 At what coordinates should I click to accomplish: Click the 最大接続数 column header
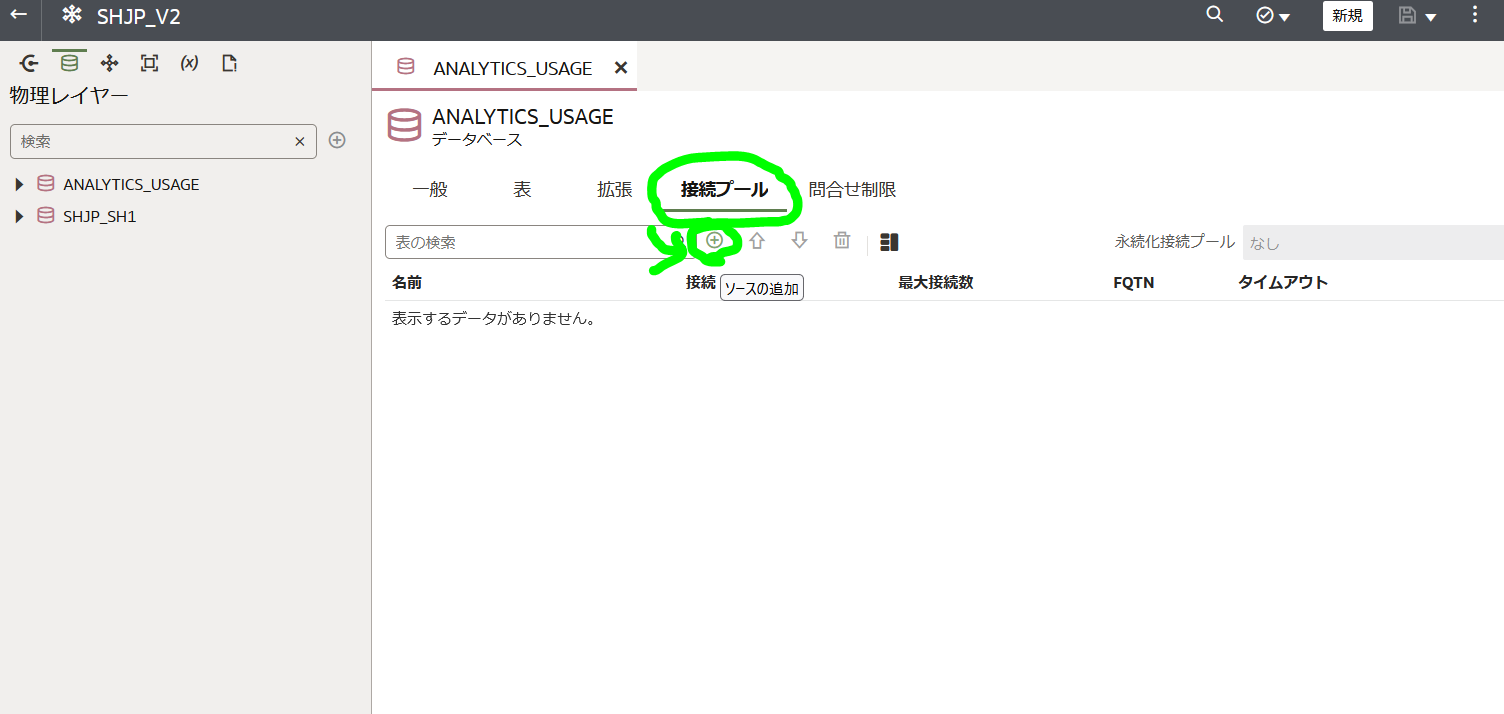click(x=936, y=282)
